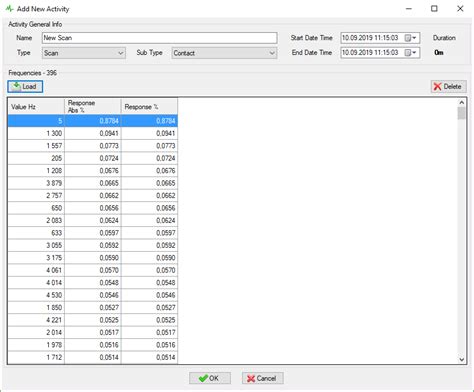Select the row with Value Hz 3 879
The width and height of the screenshot is (474, 392).
pos(93,183)
